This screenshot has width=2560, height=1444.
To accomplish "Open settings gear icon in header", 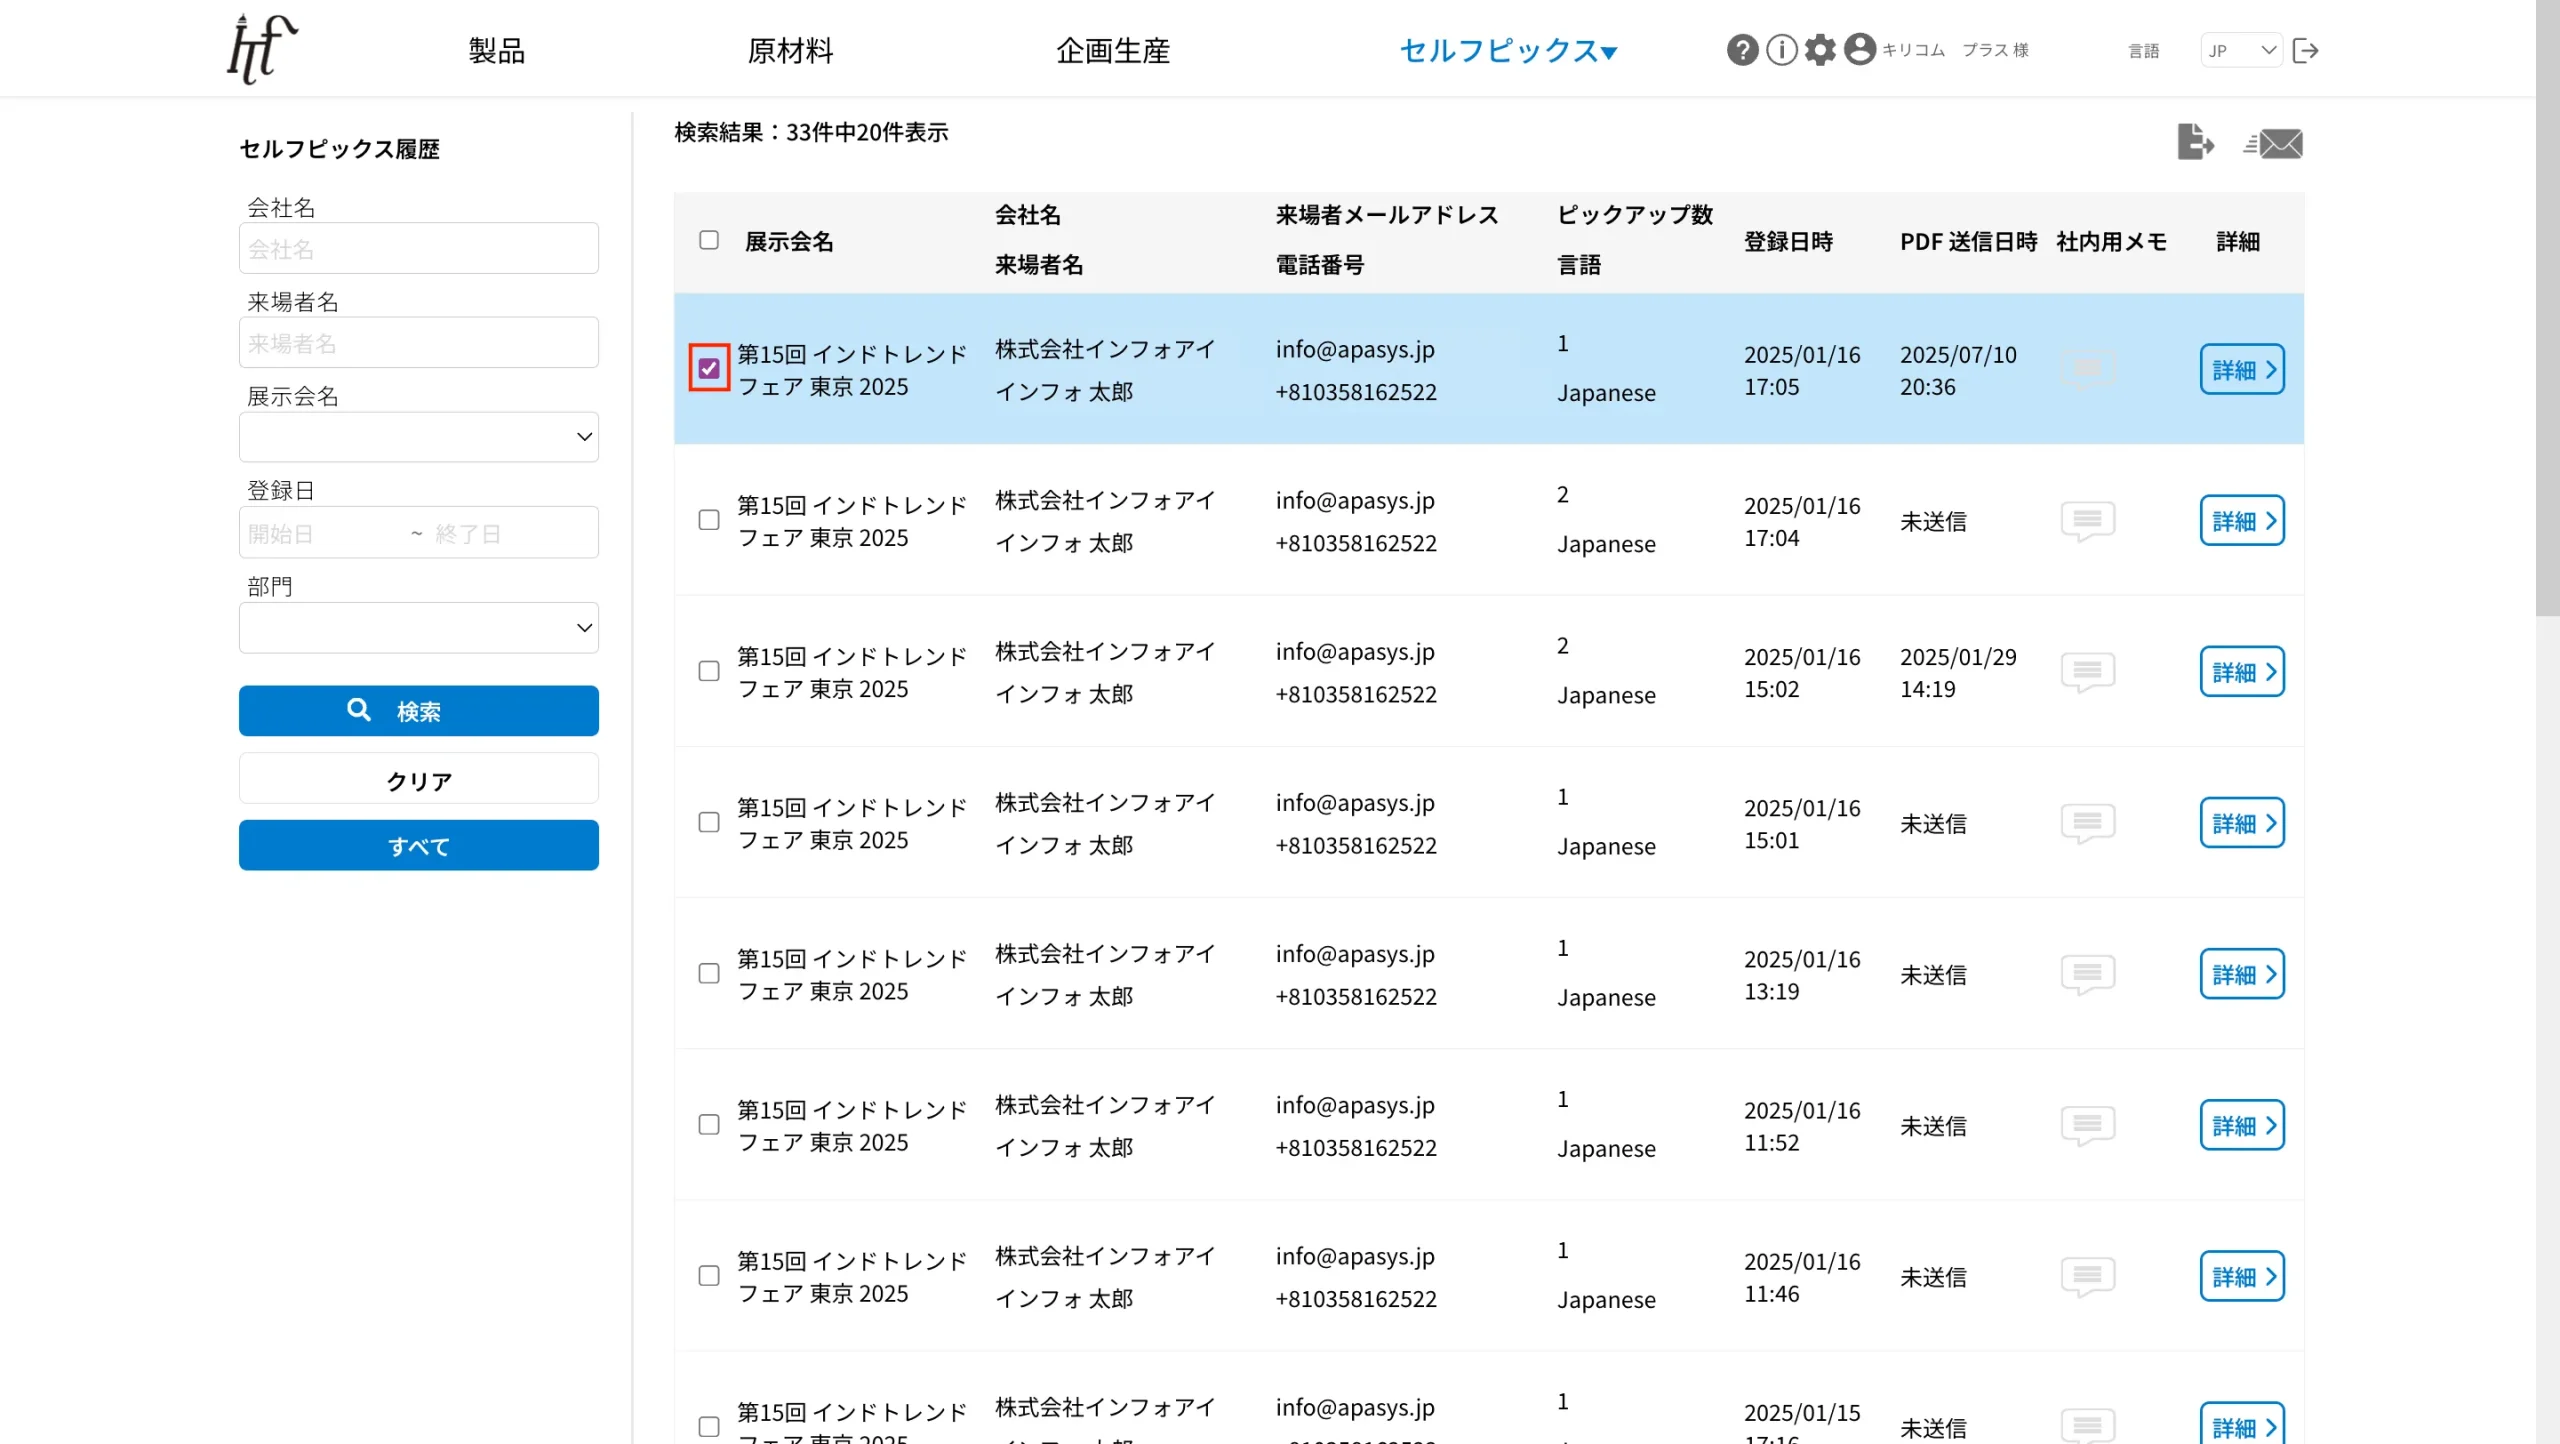I will pos(1820,50).
